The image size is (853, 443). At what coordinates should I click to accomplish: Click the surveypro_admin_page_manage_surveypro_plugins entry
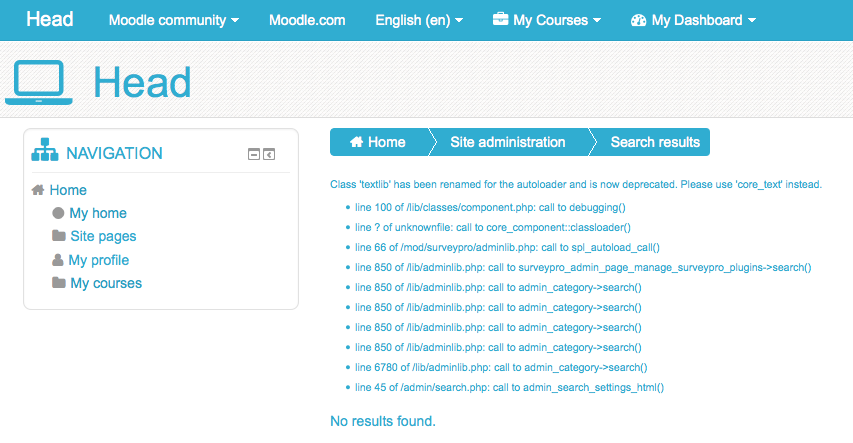tap(583, 267)
